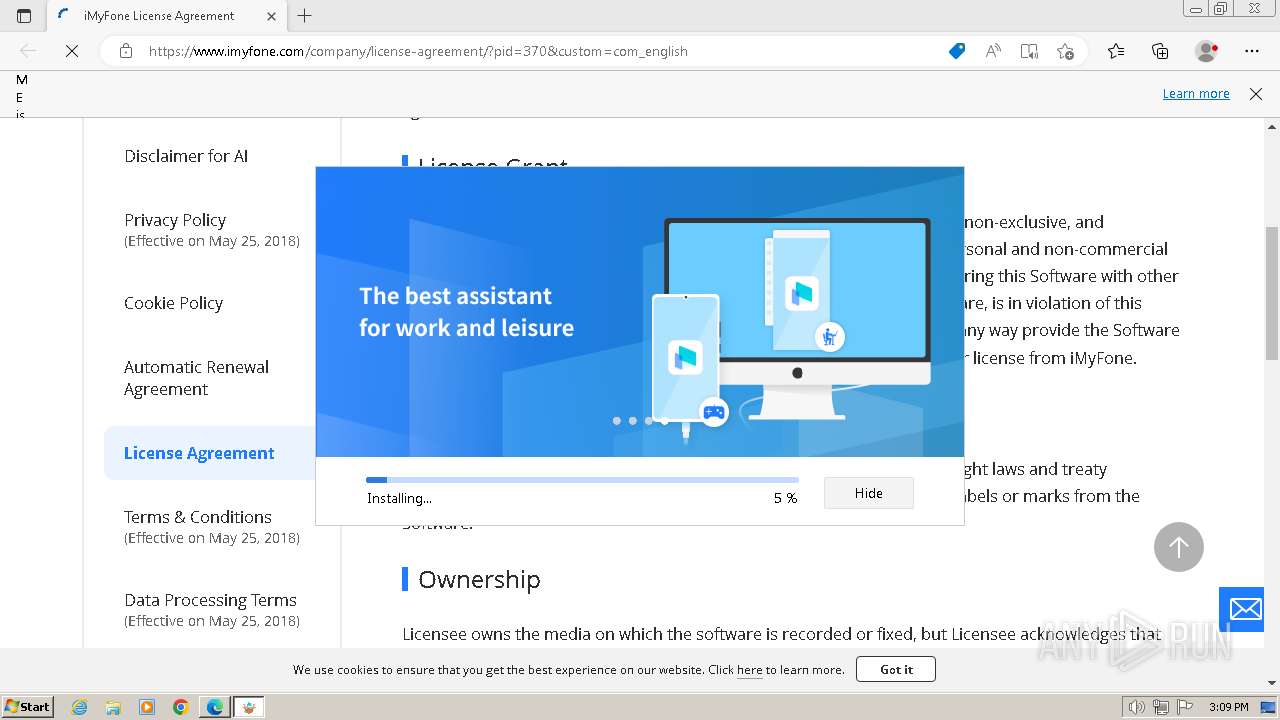The image size is (1280, 720).
Task: Open the Action Center flag icon
Action: point(1185,707)
